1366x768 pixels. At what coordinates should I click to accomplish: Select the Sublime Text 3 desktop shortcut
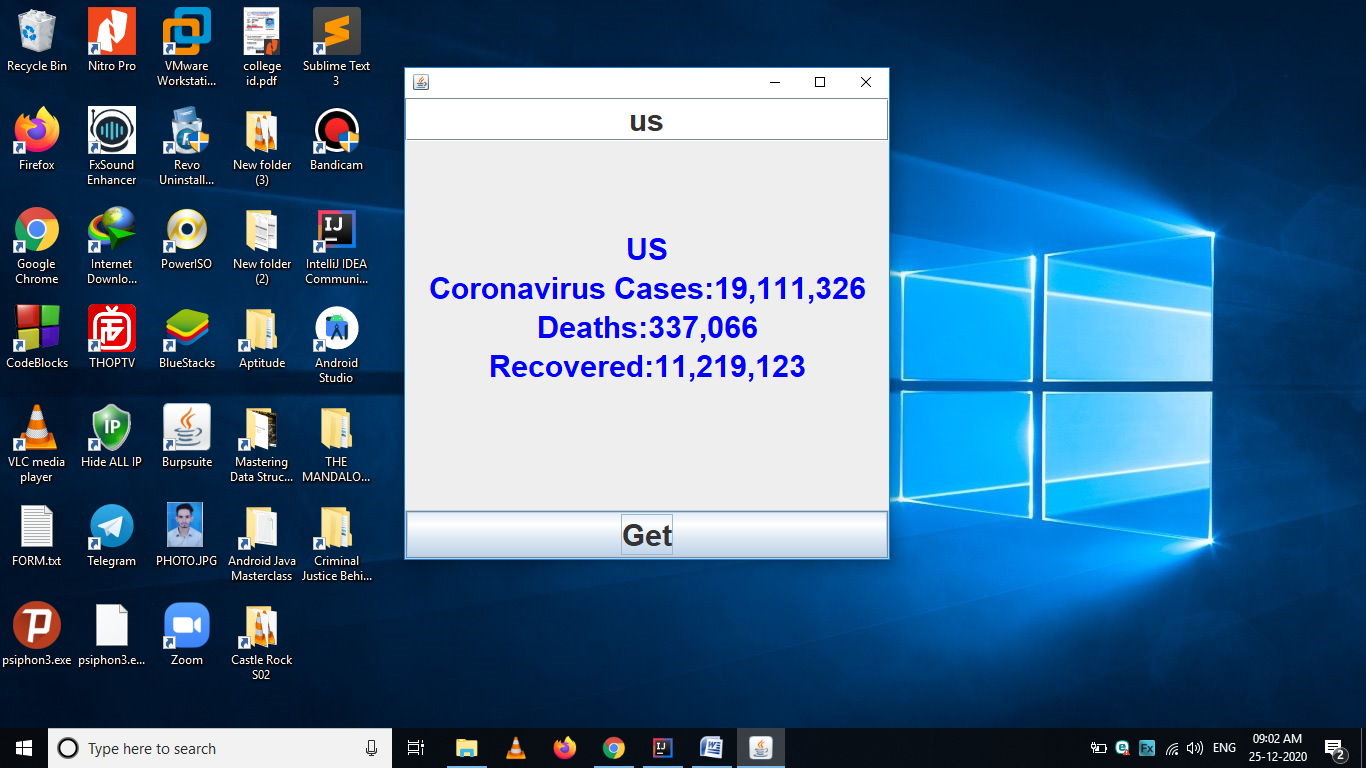click(337, 48)
